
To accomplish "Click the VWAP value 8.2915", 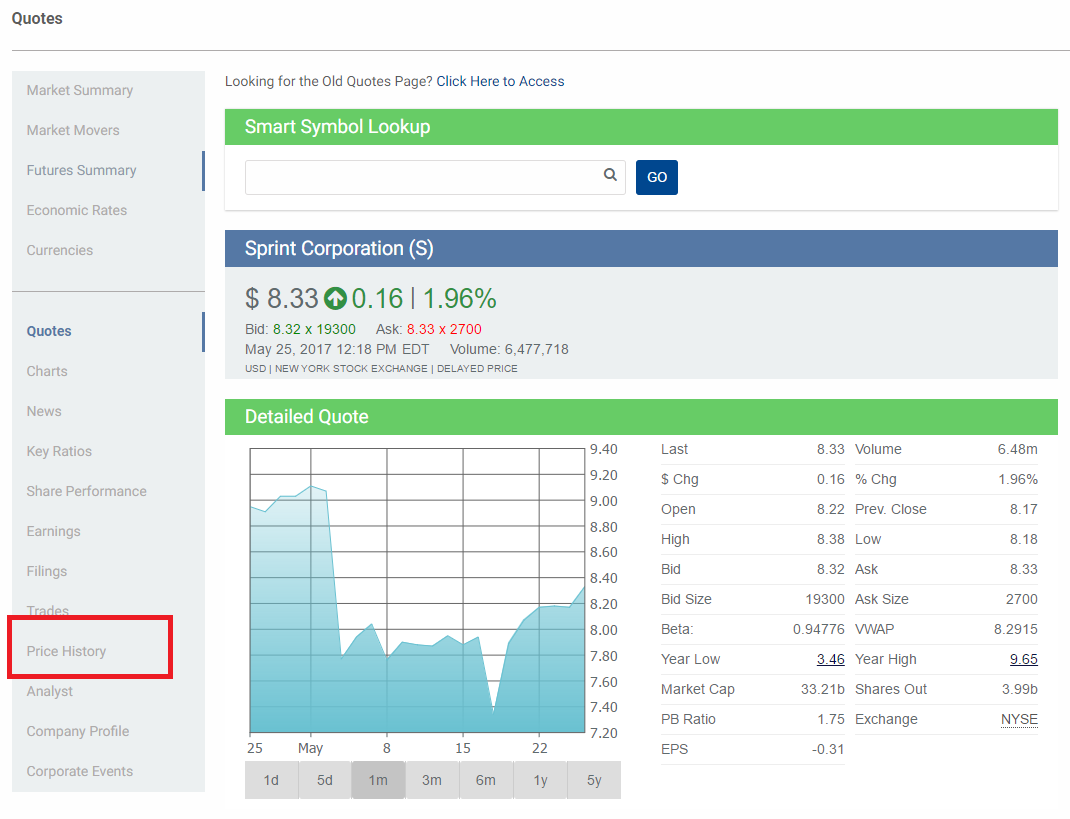I will tap(1015, 629).
